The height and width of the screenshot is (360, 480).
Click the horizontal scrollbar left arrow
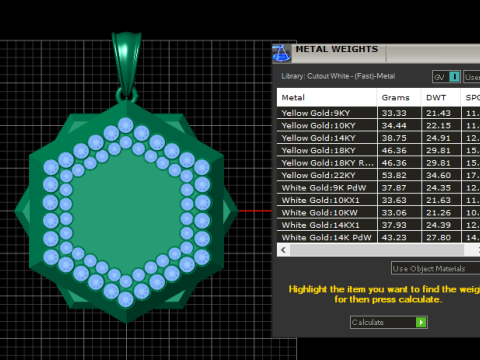click(284, 250)
